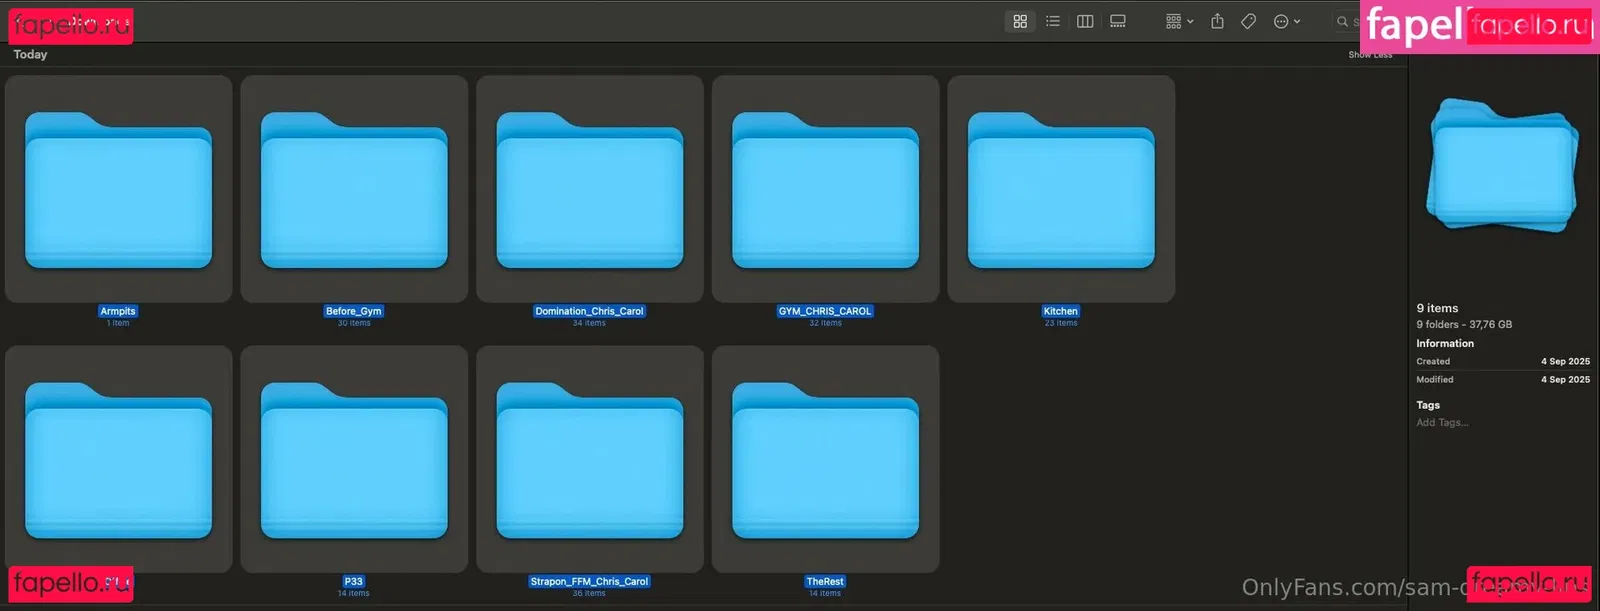Select the Before_Gym folder
1600x611 pixels.
354,190
